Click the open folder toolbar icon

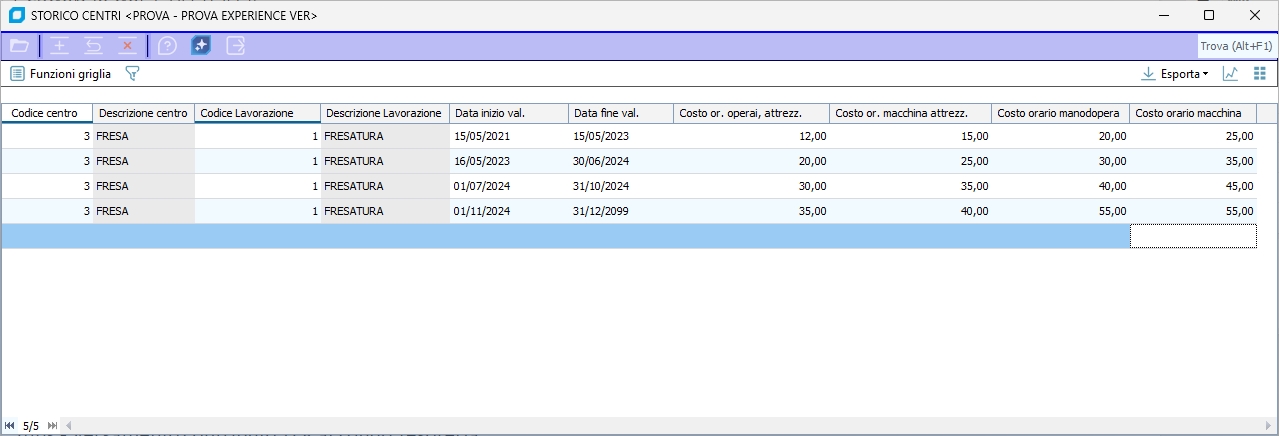point(19,46)
